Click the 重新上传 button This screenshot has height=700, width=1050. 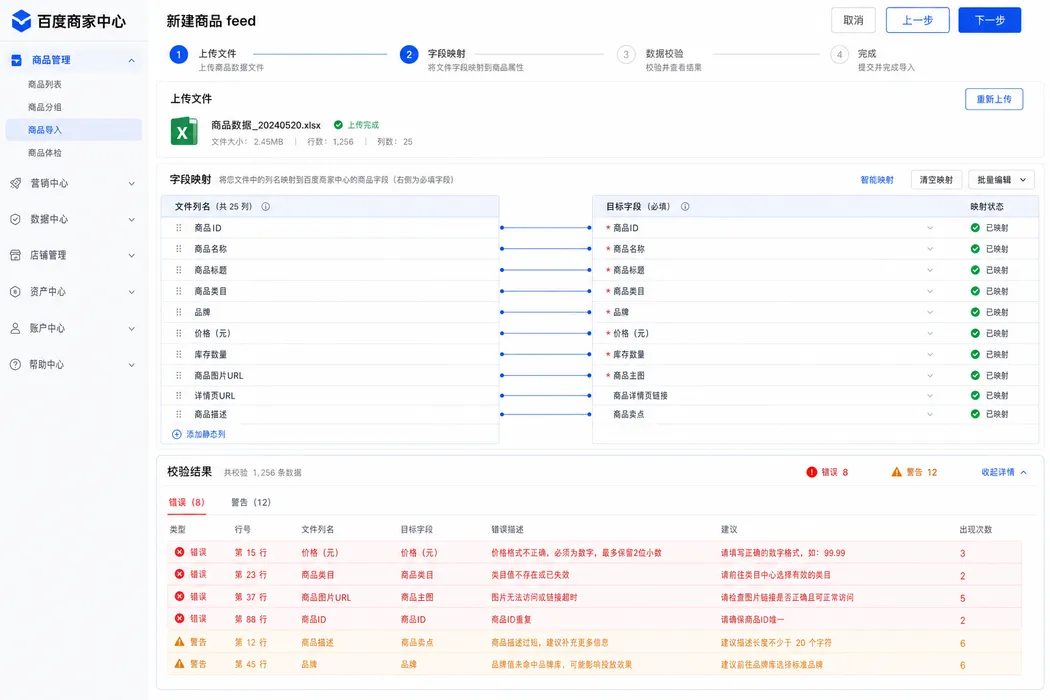point(994,99)
